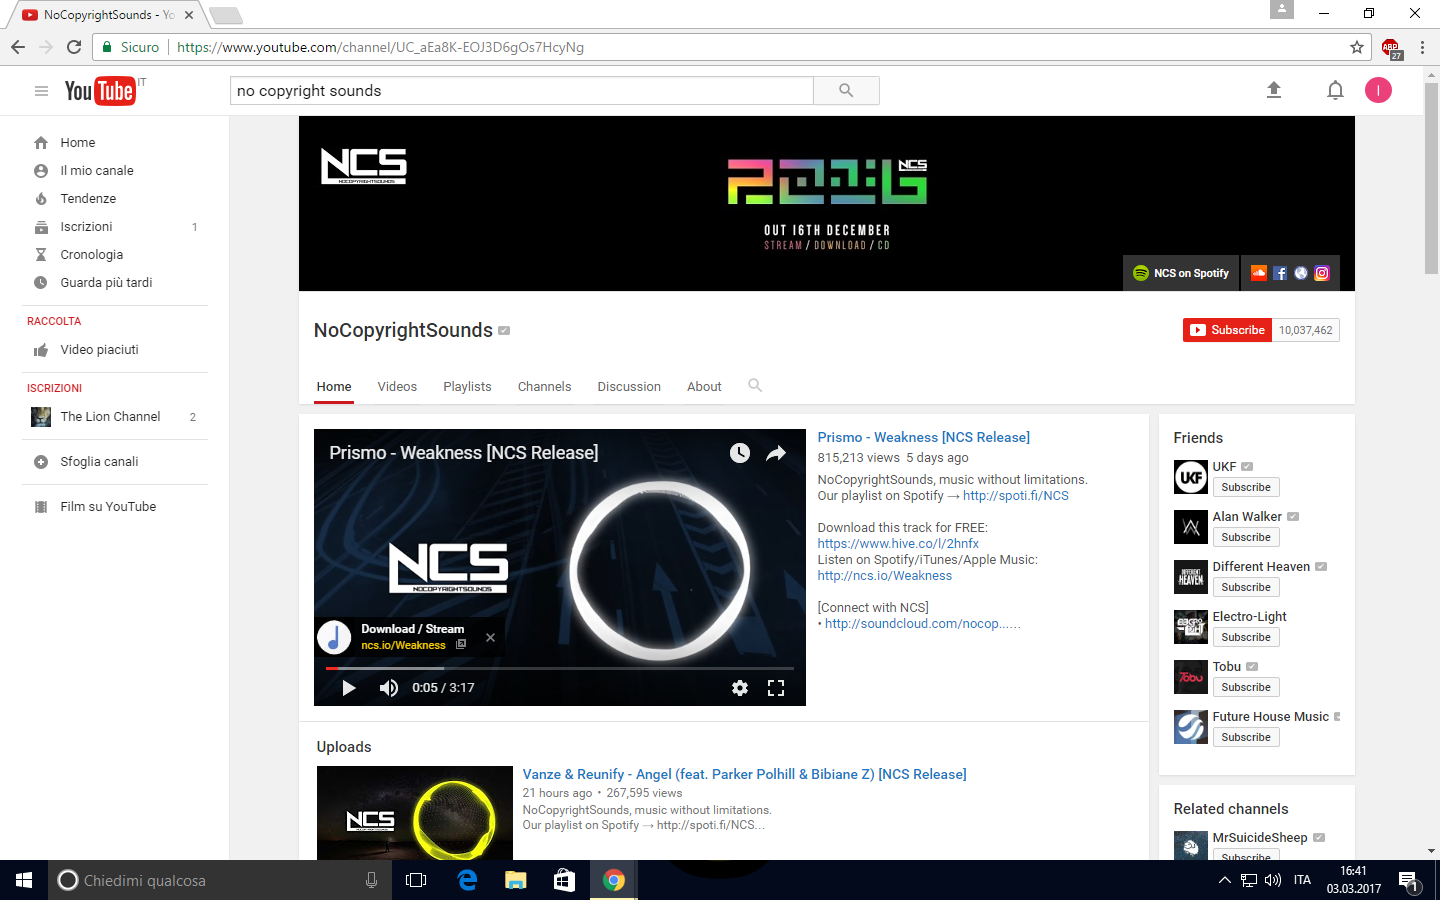Dismiss the Download / Stream card
The image size is (1440, 900).
click(490, 637)
